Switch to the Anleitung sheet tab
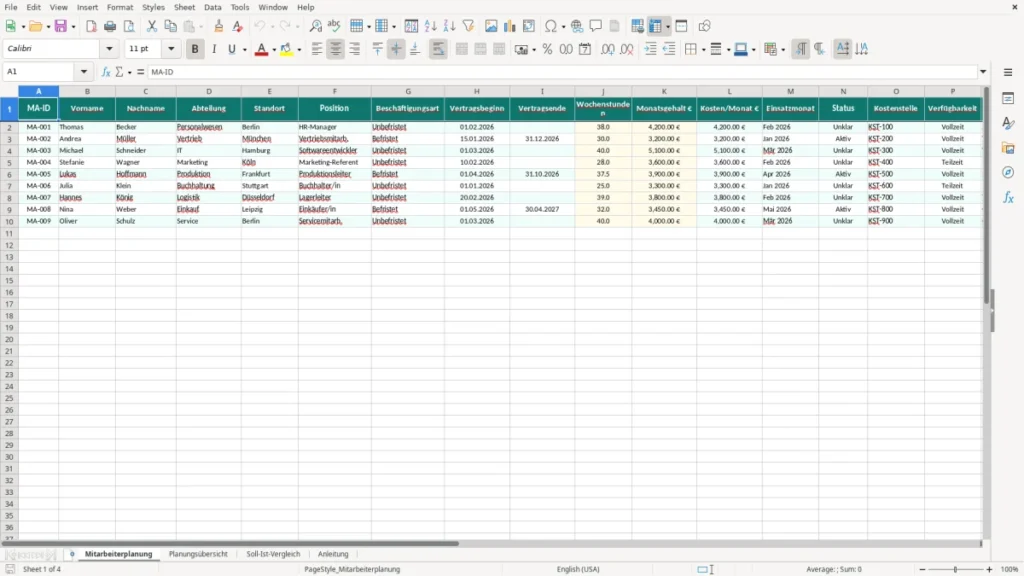Viewport: 1024px width, 576px height. tap(333, 554)
